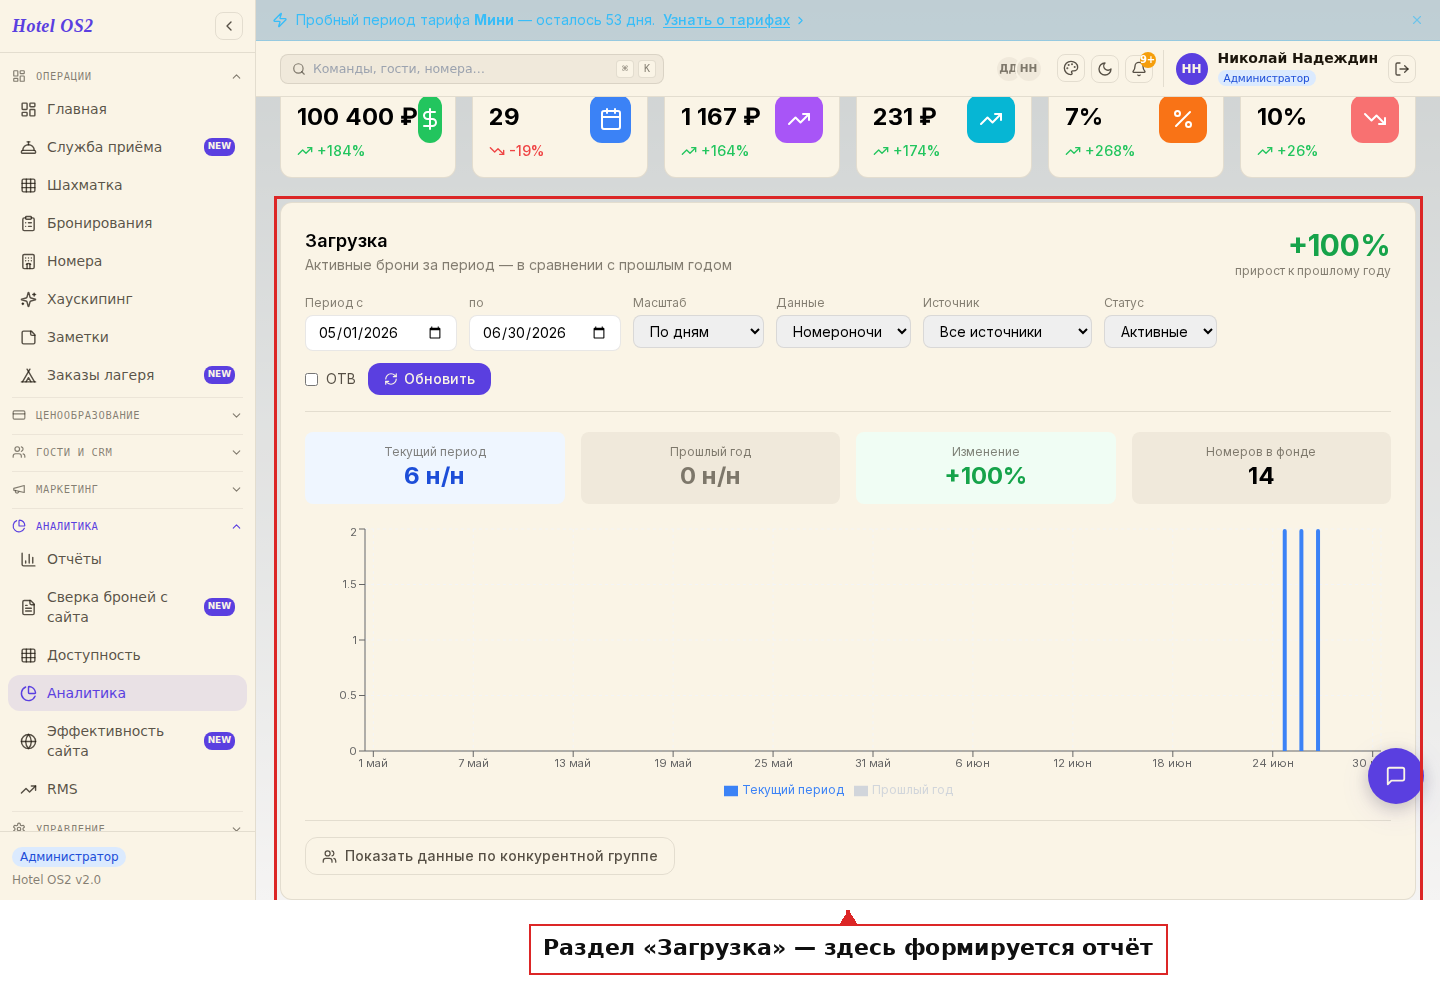Click the green dollar revenue icon
This screenshot has width=1440, height=998.
[430, 119]
